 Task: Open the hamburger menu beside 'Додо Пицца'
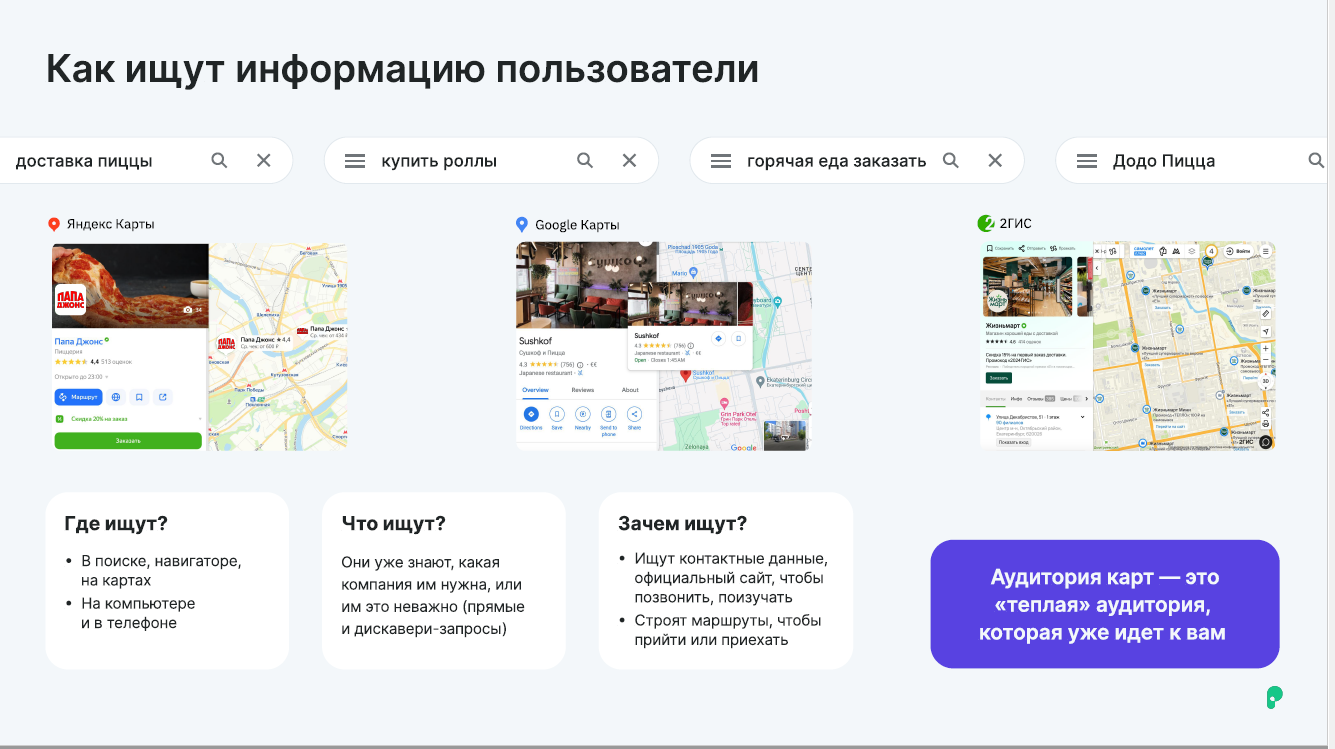(x=1087, y=161)
